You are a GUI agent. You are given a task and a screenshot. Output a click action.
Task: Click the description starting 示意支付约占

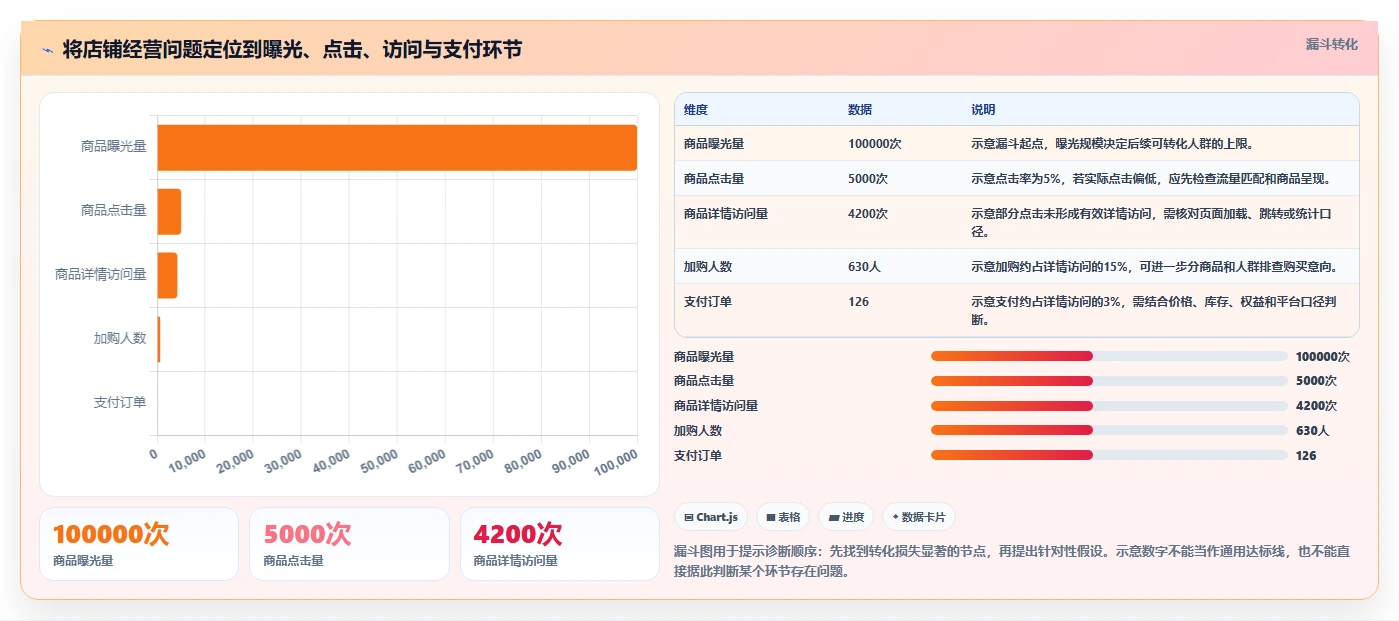(1154, 310)
